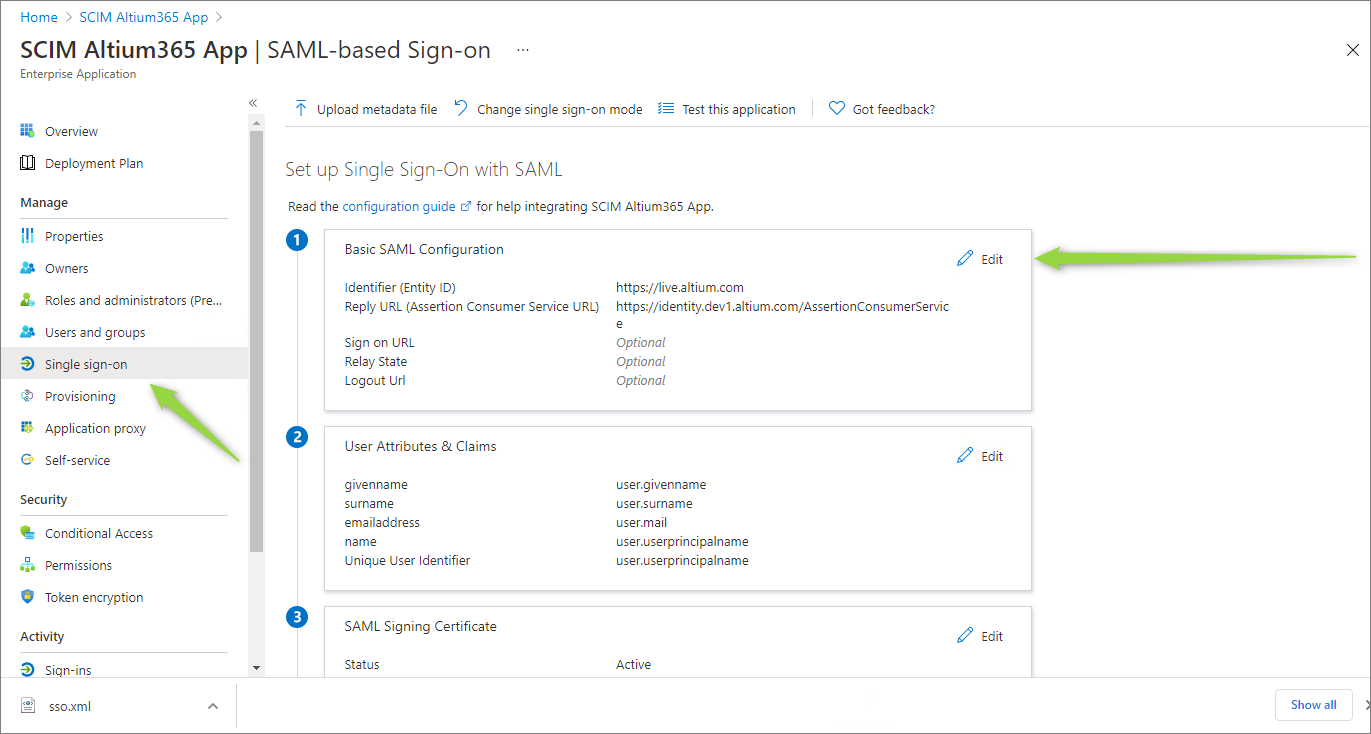Click the Properties bars icon

point(28,236)
